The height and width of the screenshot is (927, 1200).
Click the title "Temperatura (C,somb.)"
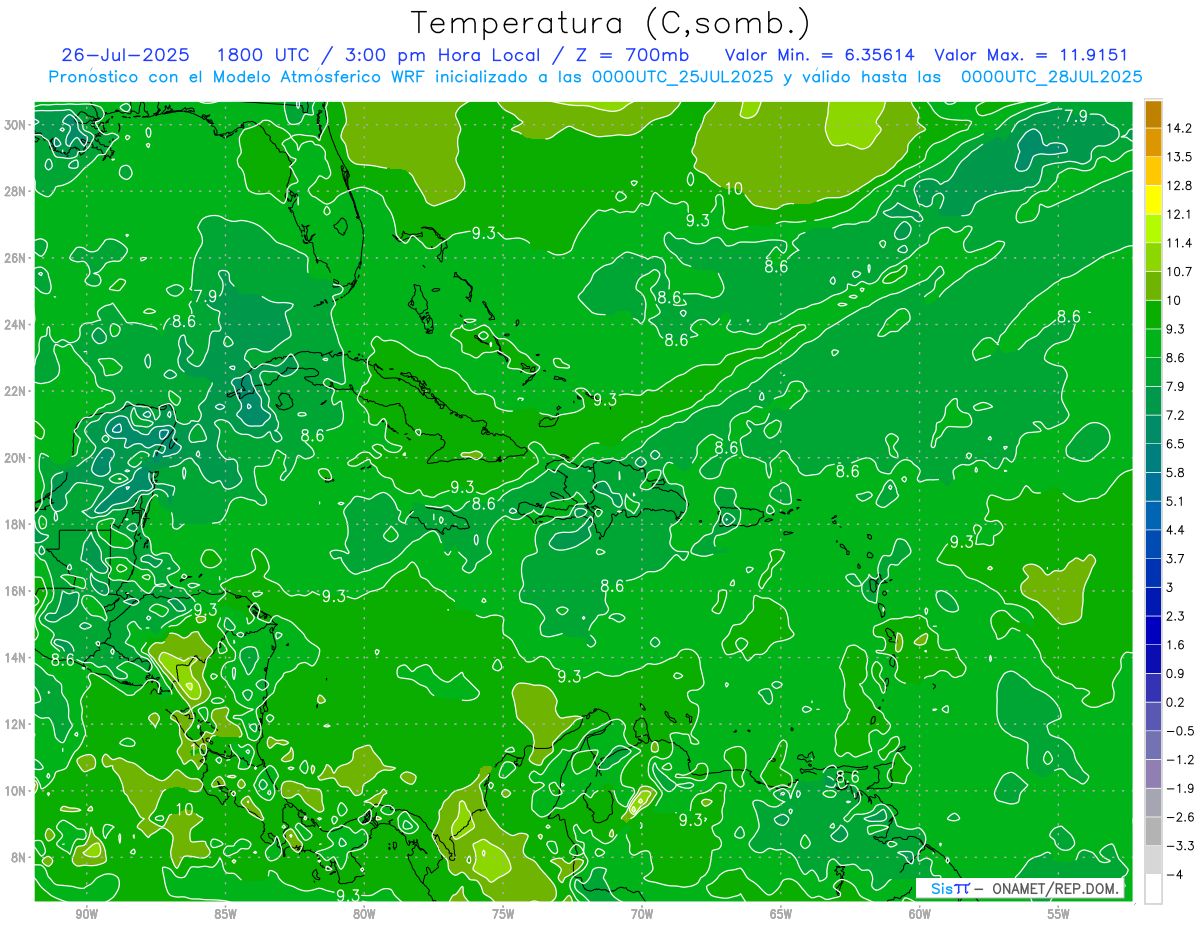click(x=611, y=23)
